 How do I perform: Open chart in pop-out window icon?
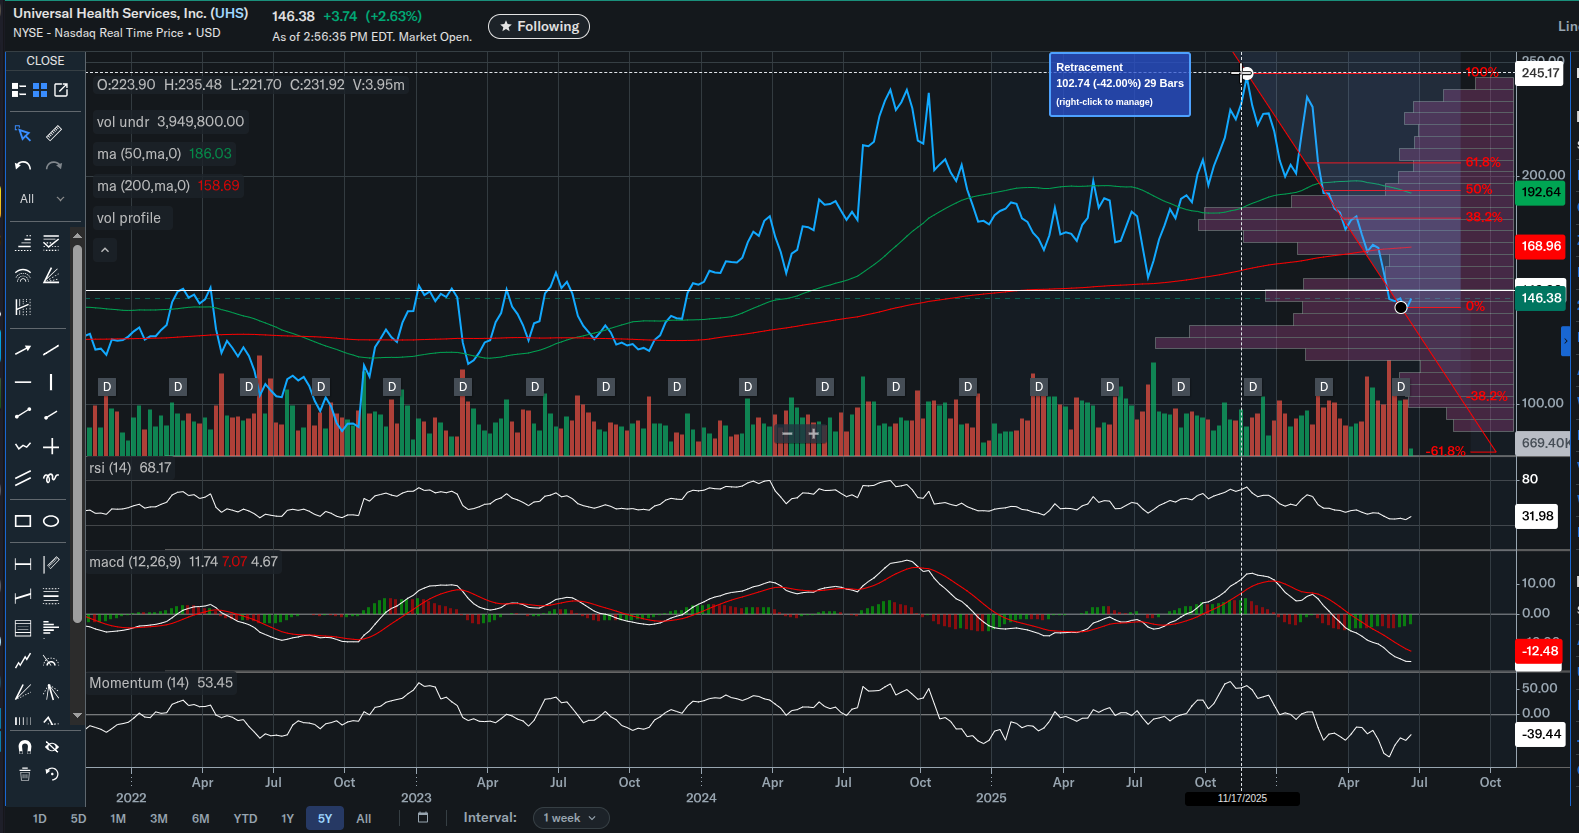click(61, 90)
